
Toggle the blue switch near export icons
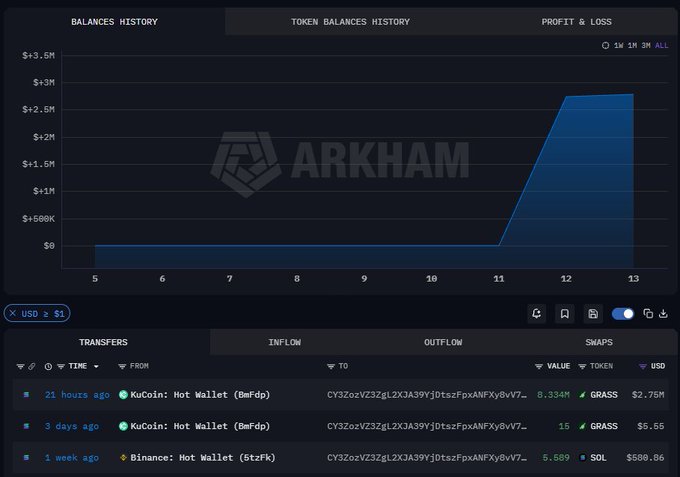tap(623, 314)
